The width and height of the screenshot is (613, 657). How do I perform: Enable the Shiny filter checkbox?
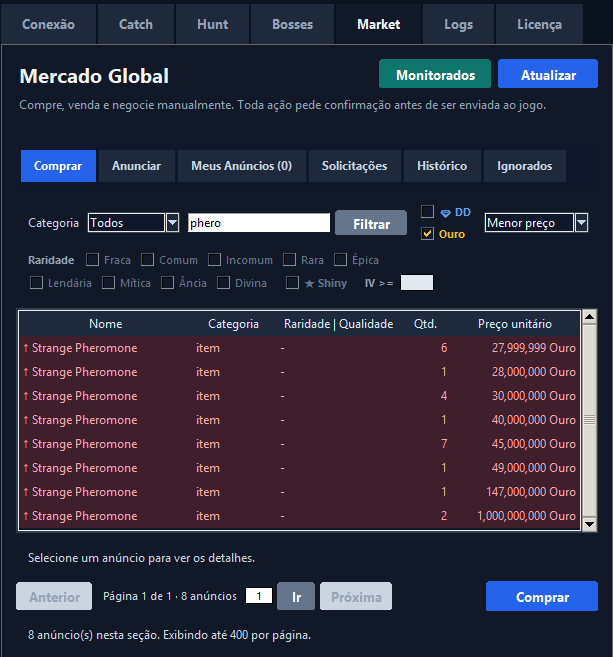click(292, 282)
